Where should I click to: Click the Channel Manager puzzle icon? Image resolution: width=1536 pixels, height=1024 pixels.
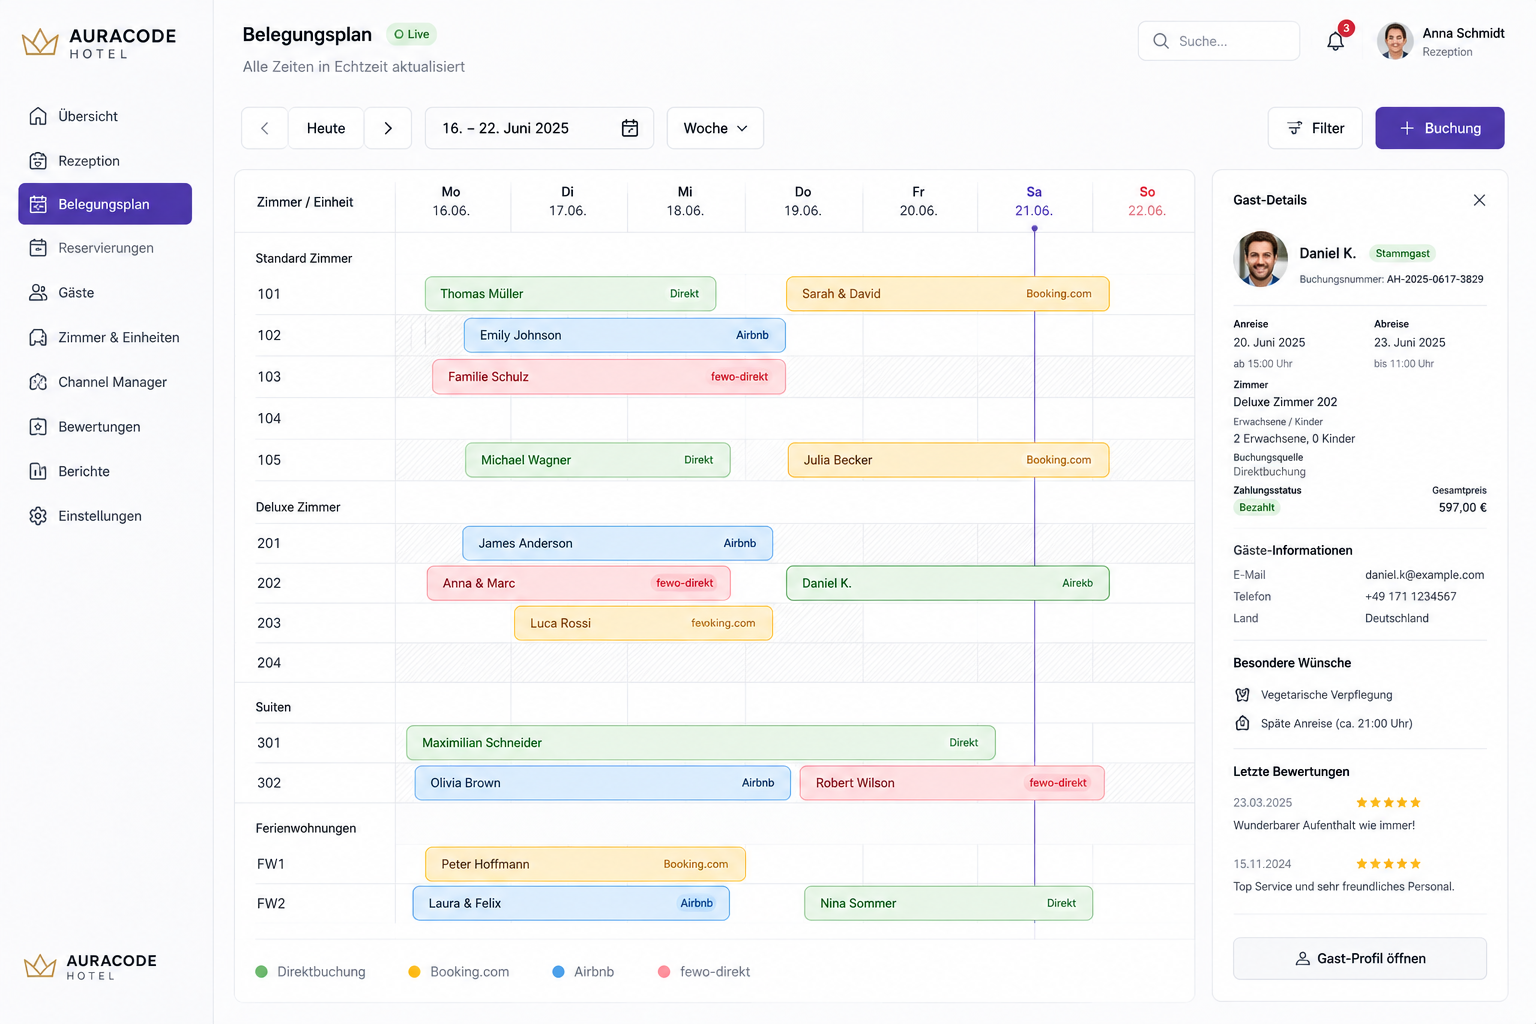38,382
